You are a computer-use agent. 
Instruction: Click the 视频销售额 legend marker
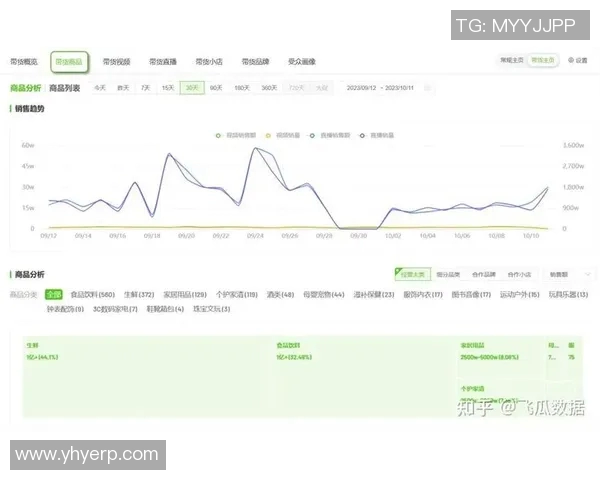(218, 133)
